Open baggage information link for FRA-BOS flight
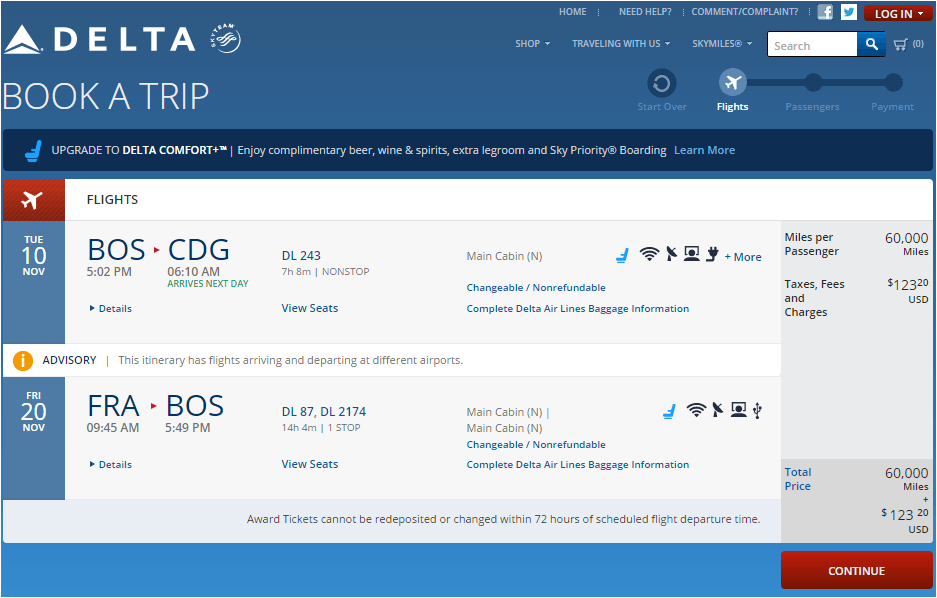This screenshot has height=598, width=937. 578,465
